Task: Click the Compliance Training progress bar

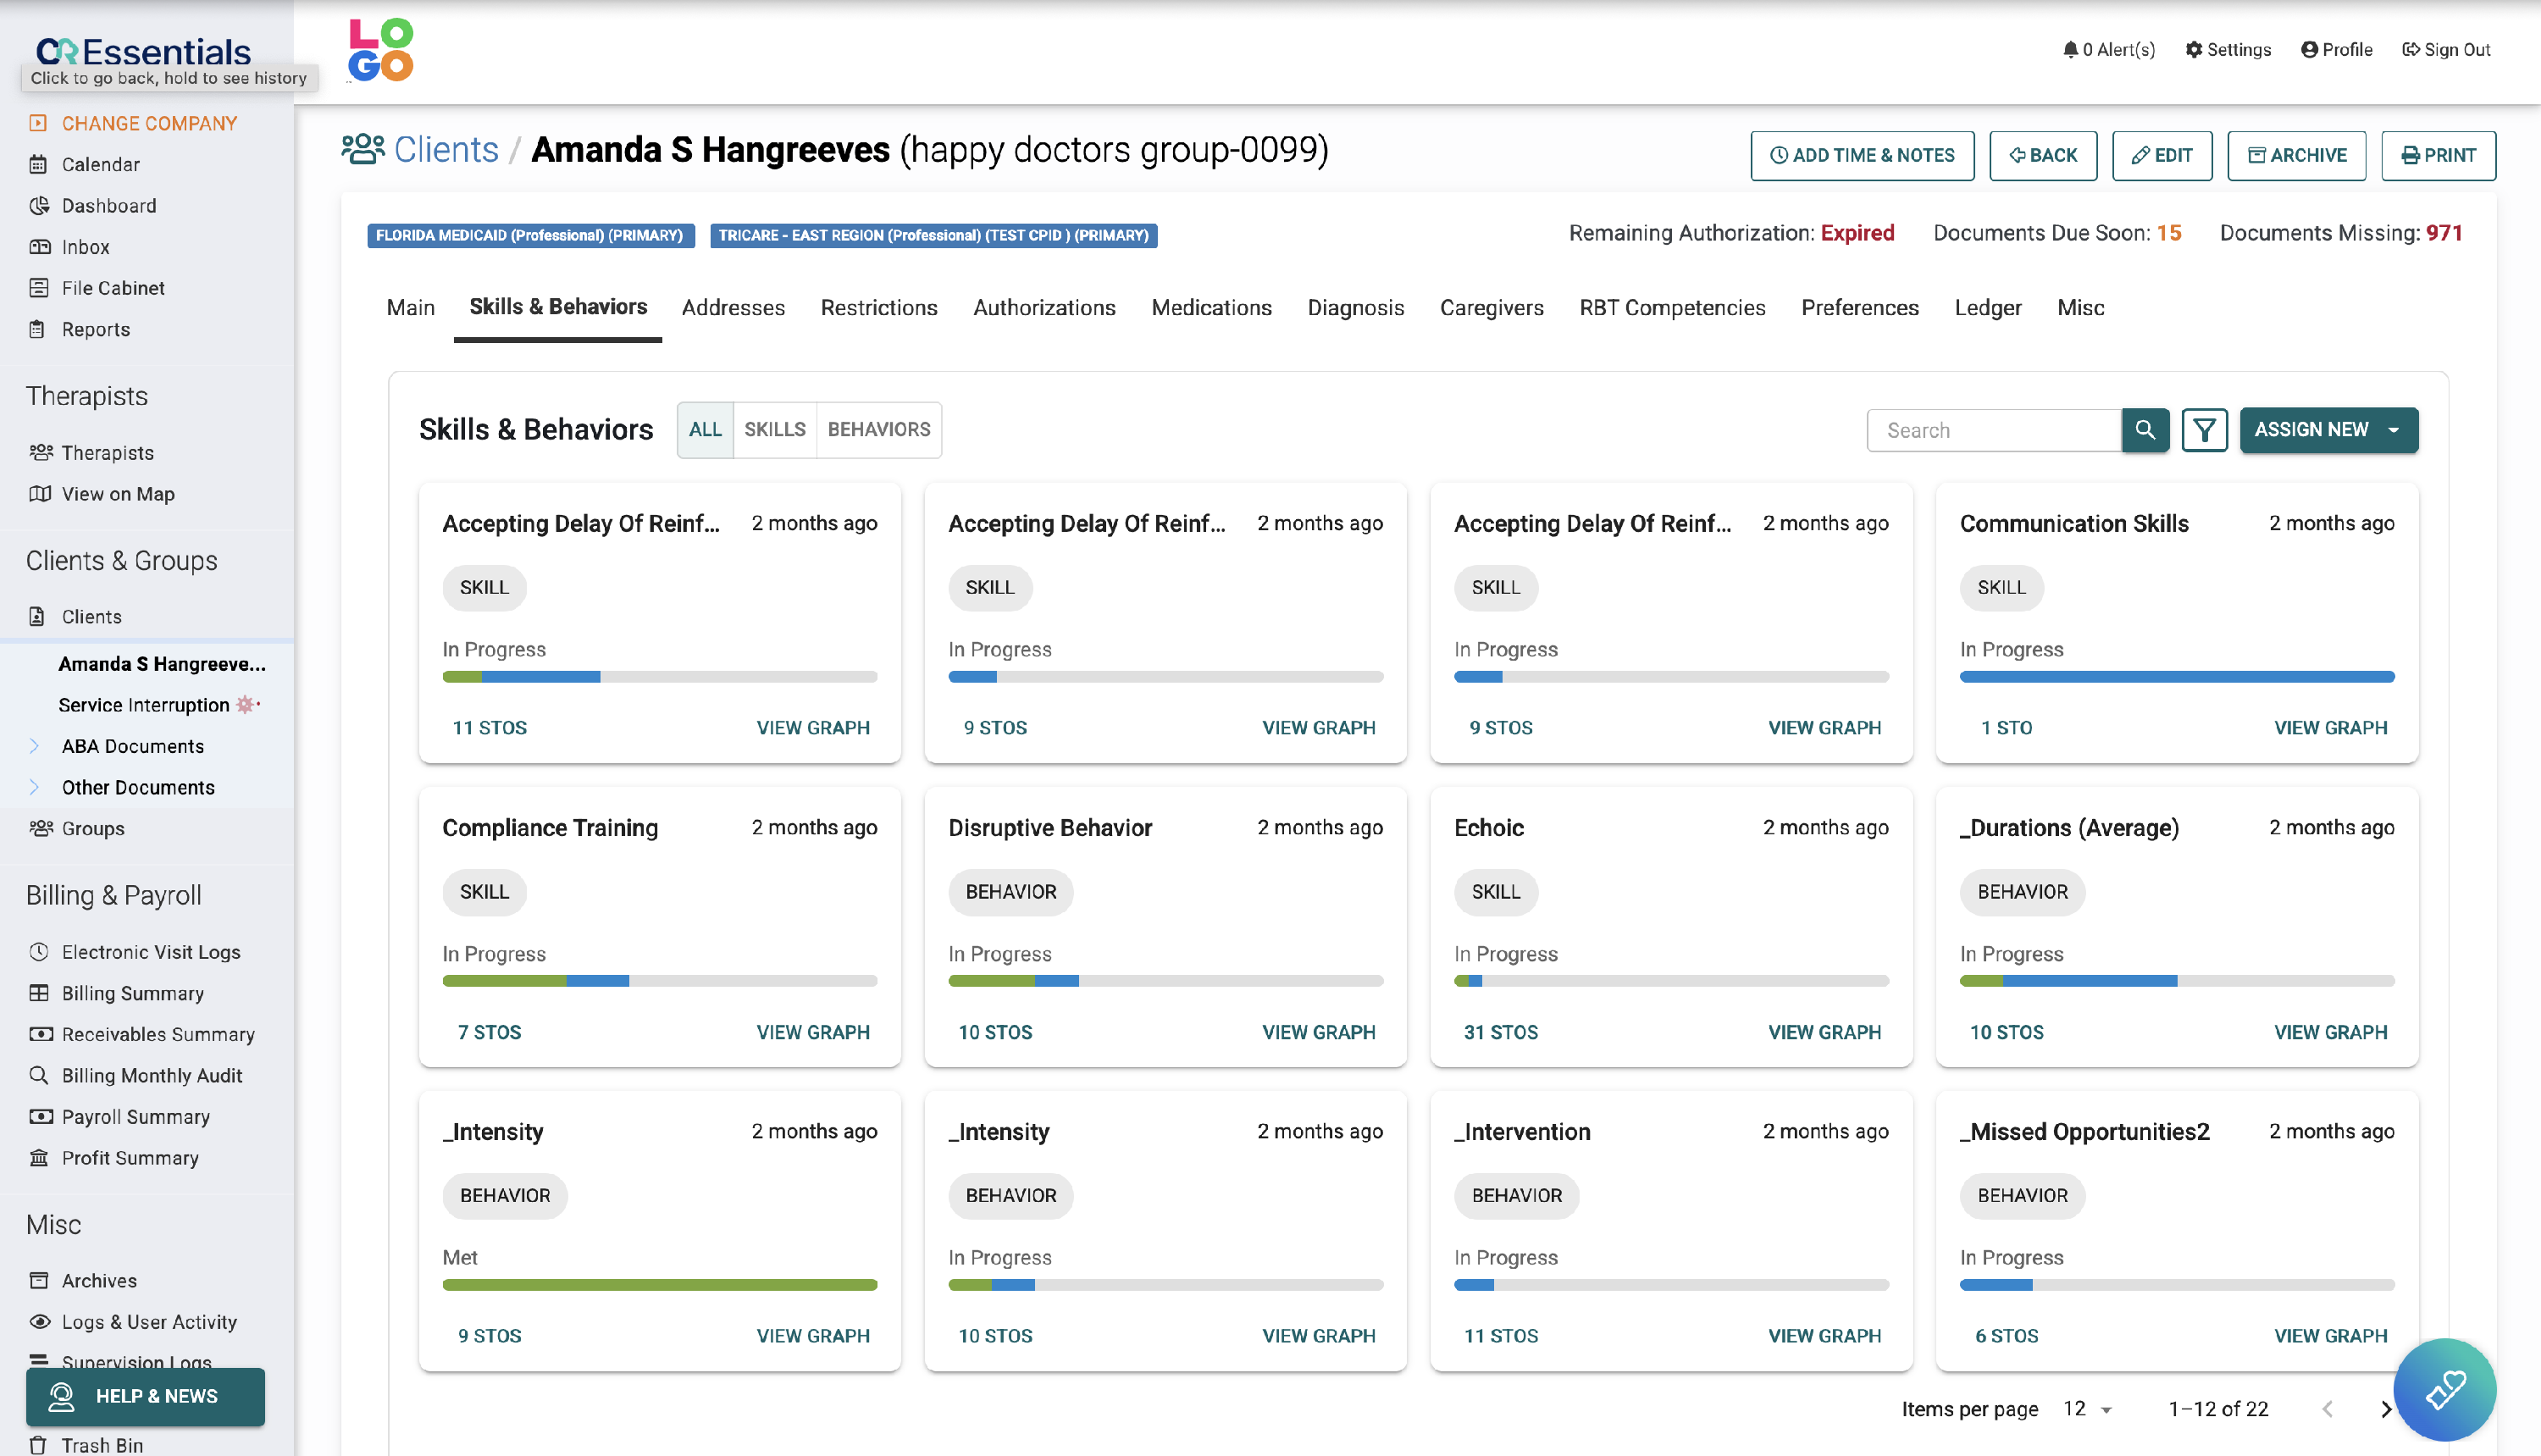Action: tap(659, 981)
